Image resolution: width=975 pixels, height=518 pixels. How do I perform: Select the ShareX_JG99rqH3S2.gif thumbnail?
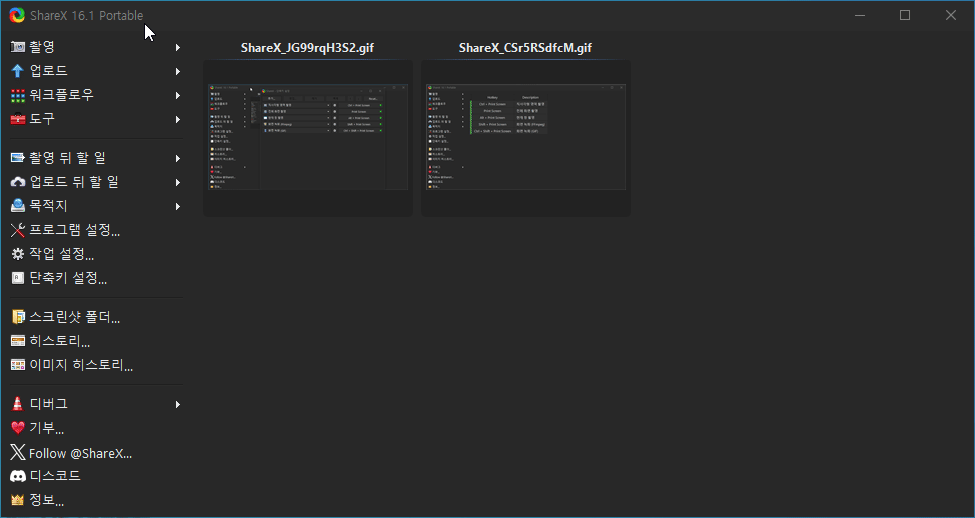click(x=308, y=138)
